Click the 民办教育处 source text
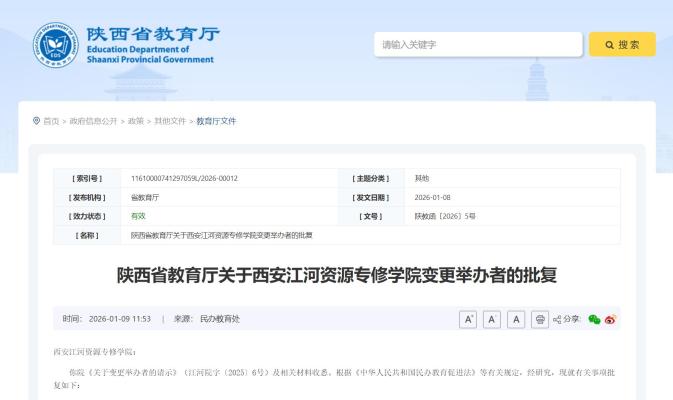Screen dimensions: 673x400 (220, 319)
